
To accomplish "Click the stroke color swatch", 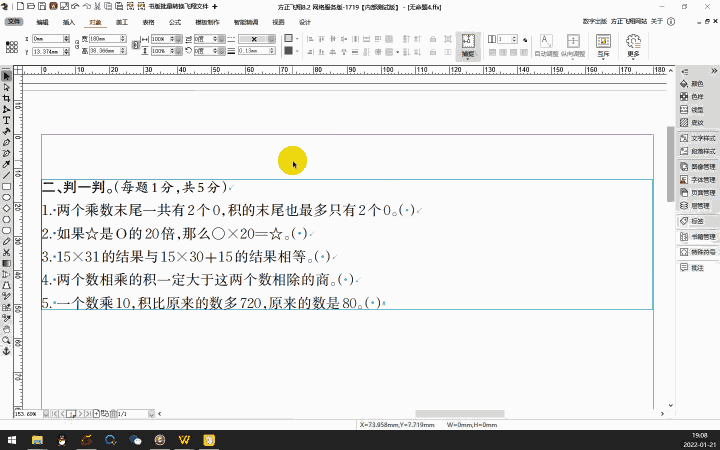I will click(x=288, y=39).
